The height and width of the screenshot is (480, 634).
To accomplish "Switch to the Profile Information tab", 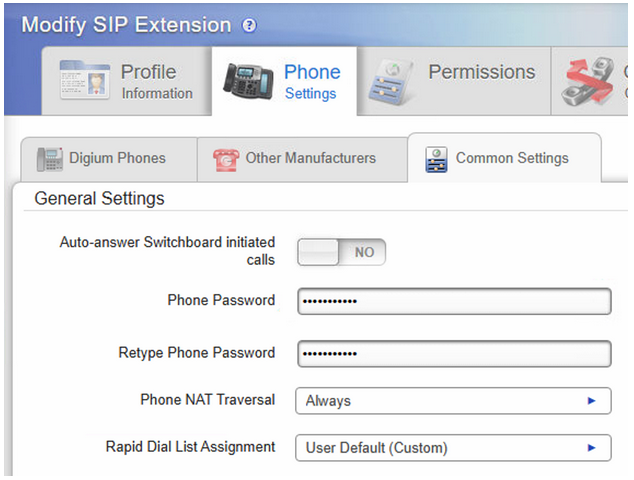I will point(156,81).
